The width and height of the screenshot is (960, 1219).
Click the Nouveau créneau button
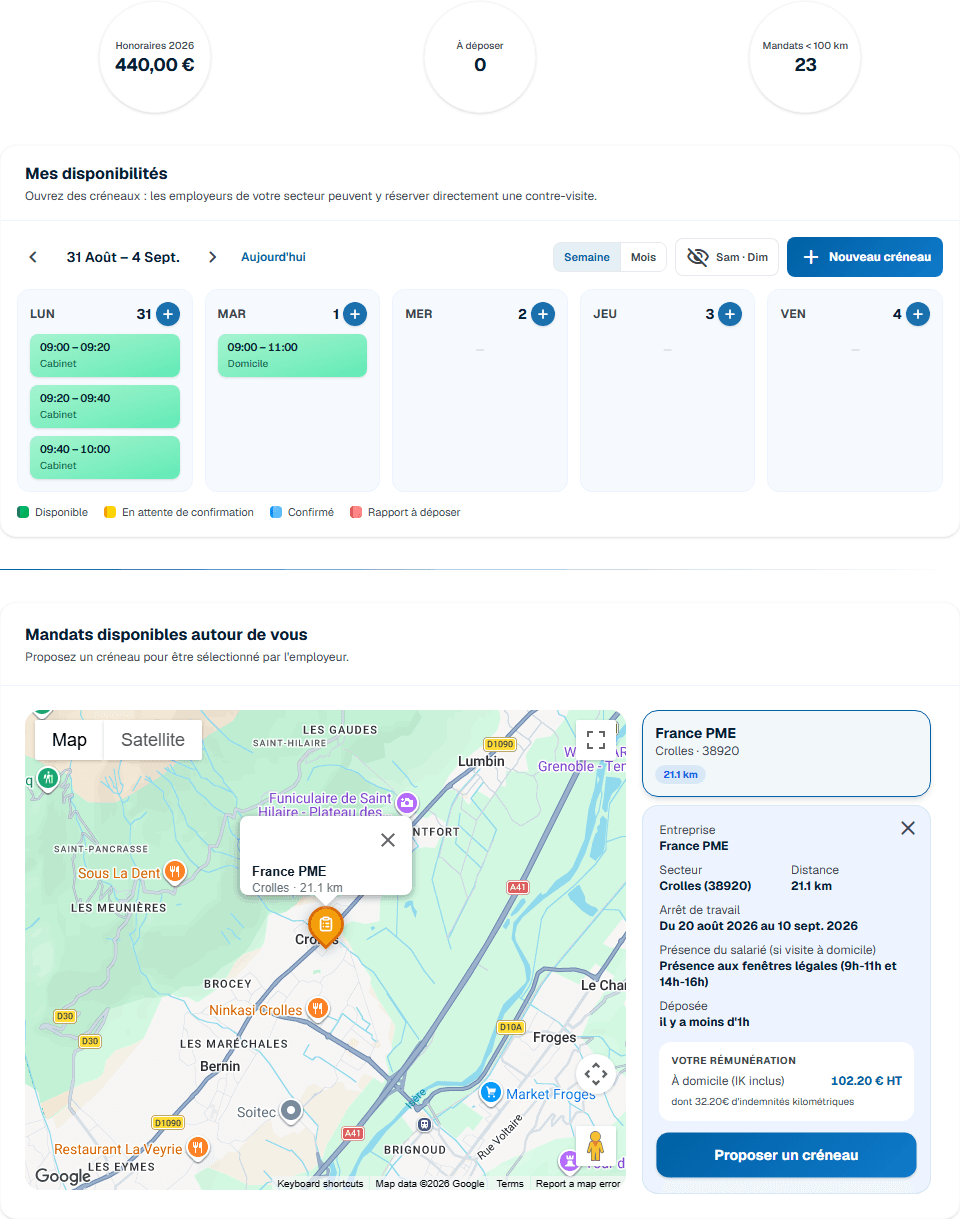[865, 257]
